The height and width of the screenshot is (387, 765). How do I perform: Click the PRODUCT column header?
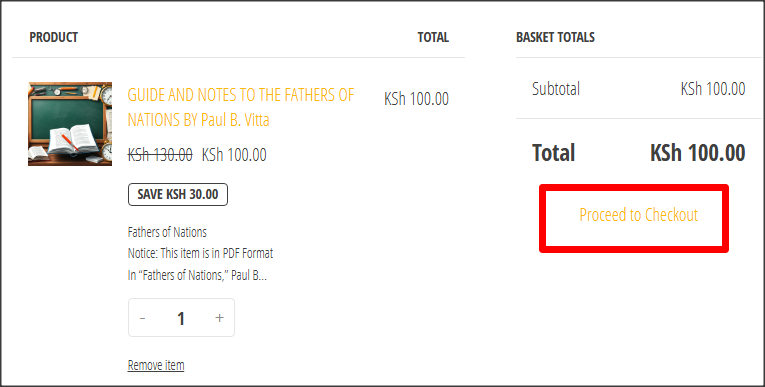tap(54, 38)
